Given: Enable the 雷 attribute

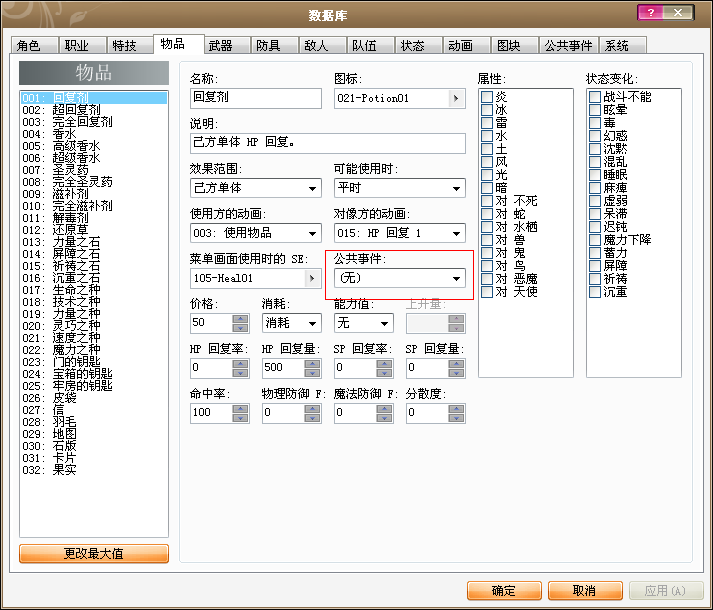Looking at the screenshot, I should (487, 123).
